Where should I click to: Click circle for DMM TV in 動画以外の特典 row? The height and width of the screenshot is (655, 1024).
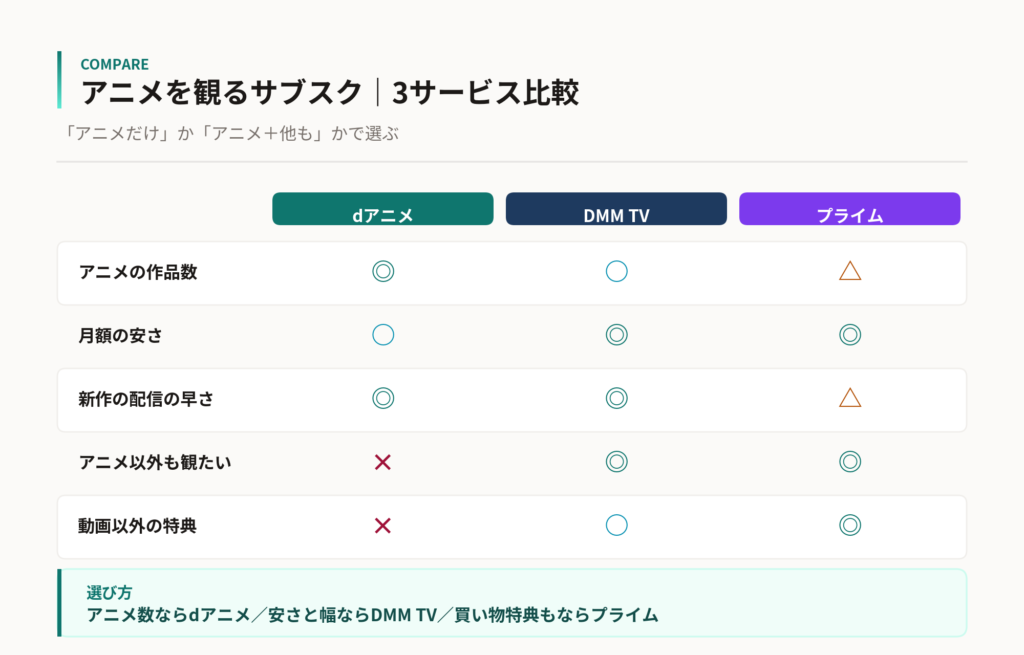tap(616, 524)
